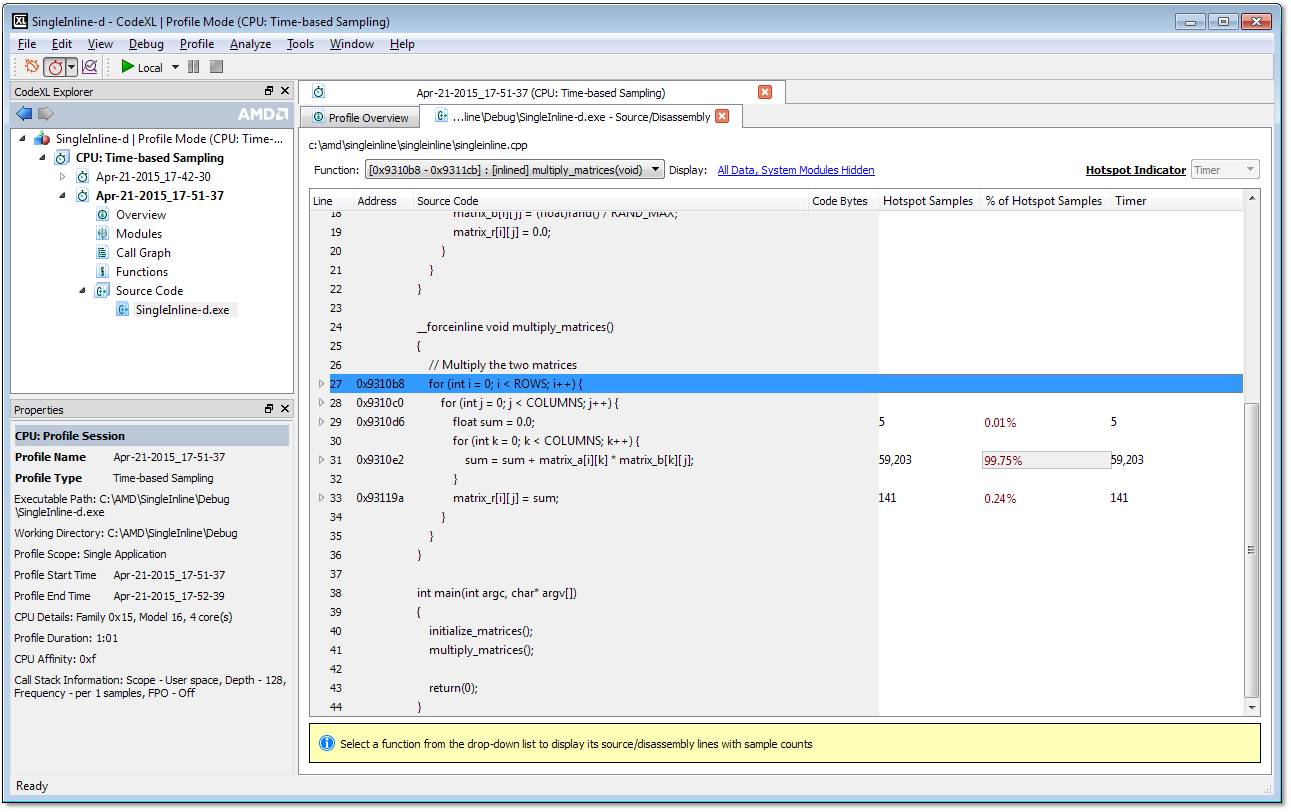Expand disassembly for line 31

[321, 460]
